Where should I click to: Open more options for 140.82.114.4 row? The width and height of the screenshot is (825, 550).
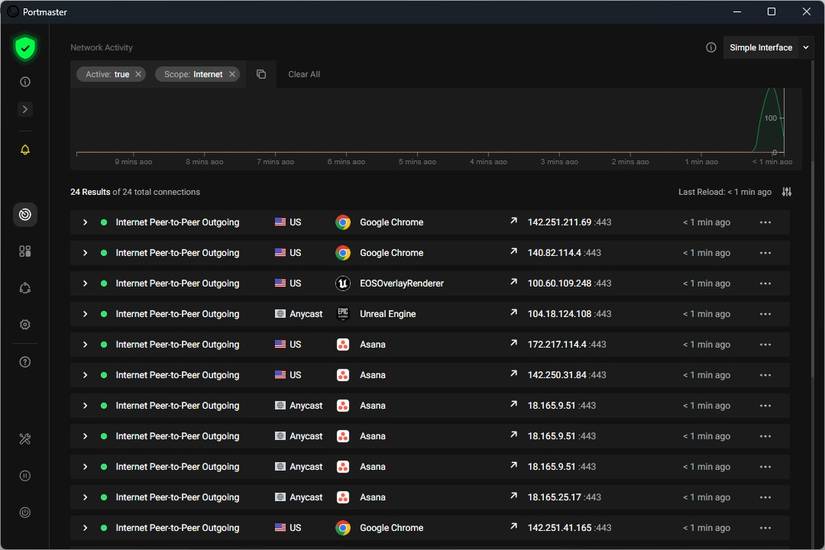pos(766,253)
